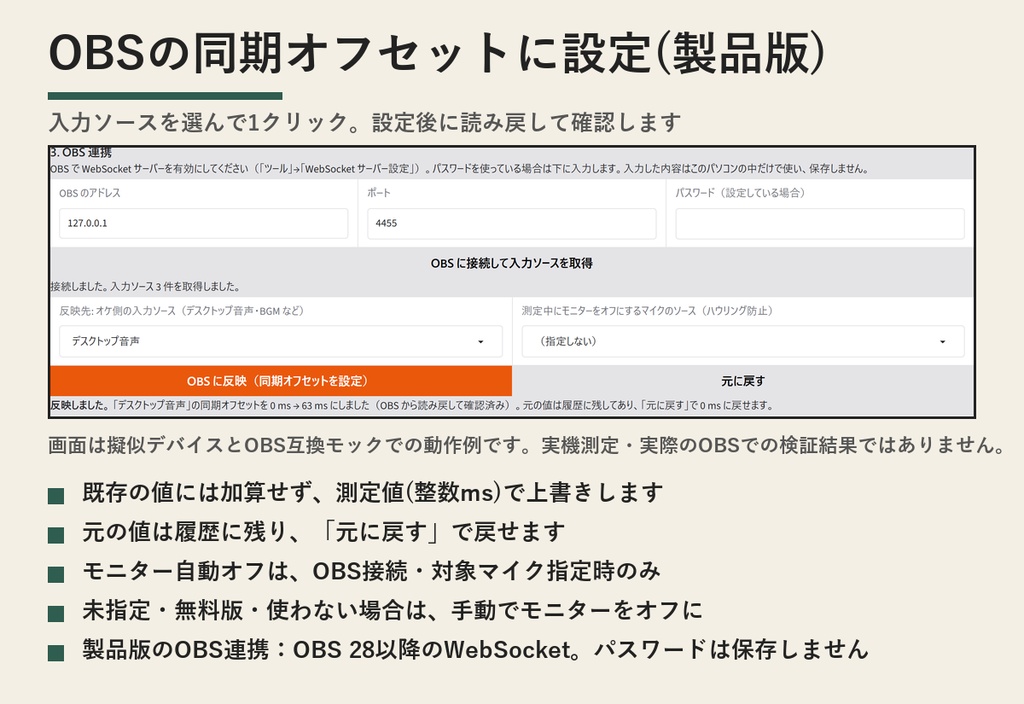Click the green underline bar below title

pyautogui.click(x=165, y=96)
